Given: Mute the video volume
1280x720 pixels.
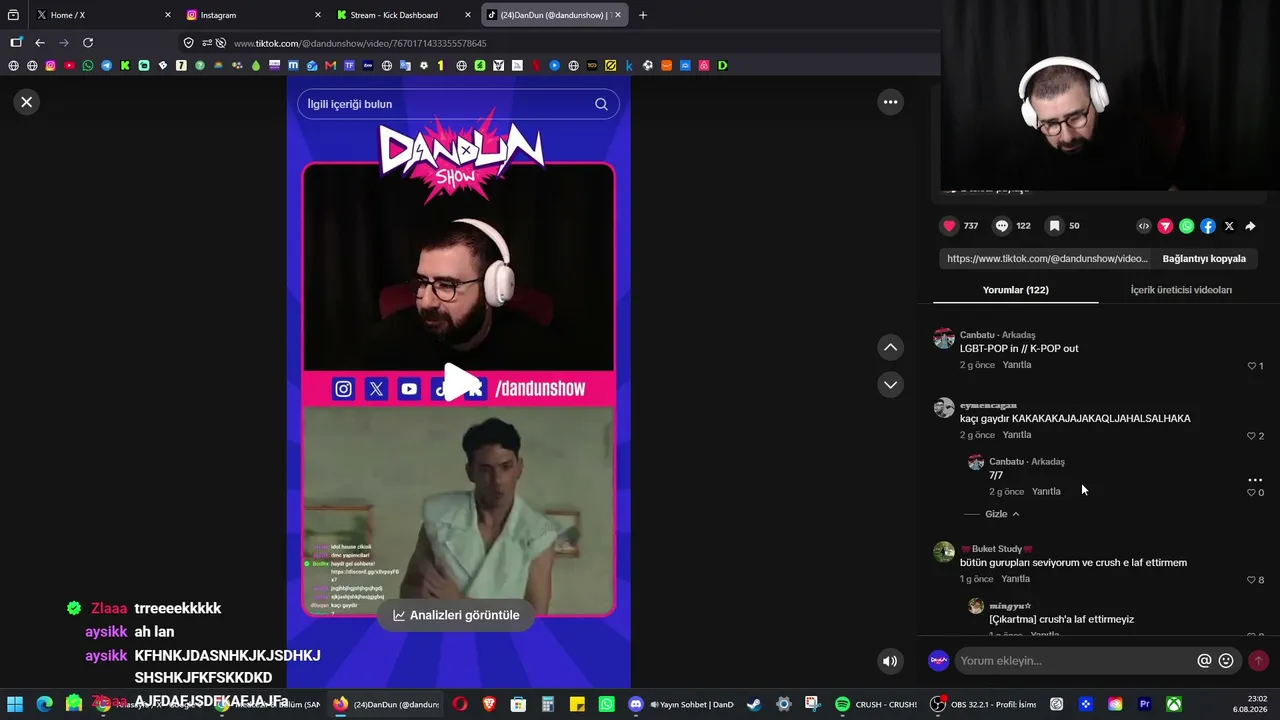Looking at the screenshot, I should 889,661.
